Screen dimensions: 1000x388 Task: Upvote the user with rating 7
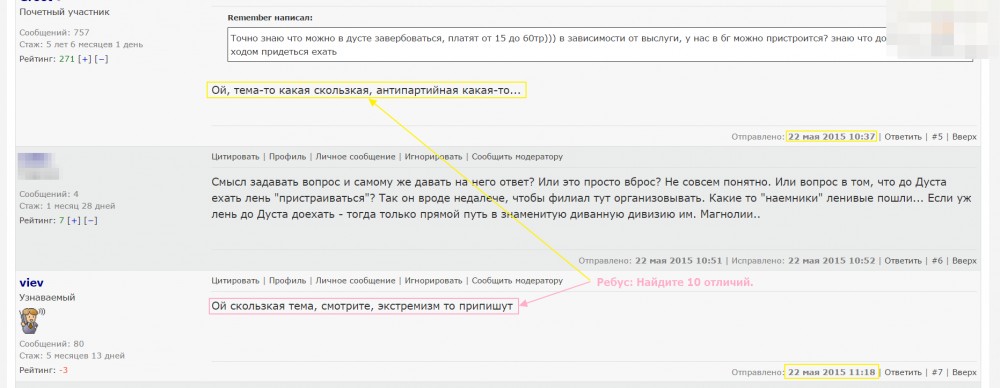coord(74,220)
